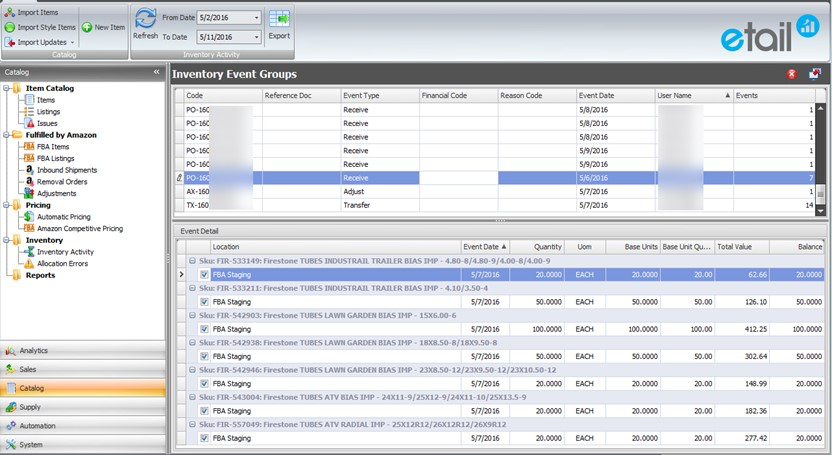Toggle checkbox for FIR-542938 FBA Staging row

tap(204, 356)
